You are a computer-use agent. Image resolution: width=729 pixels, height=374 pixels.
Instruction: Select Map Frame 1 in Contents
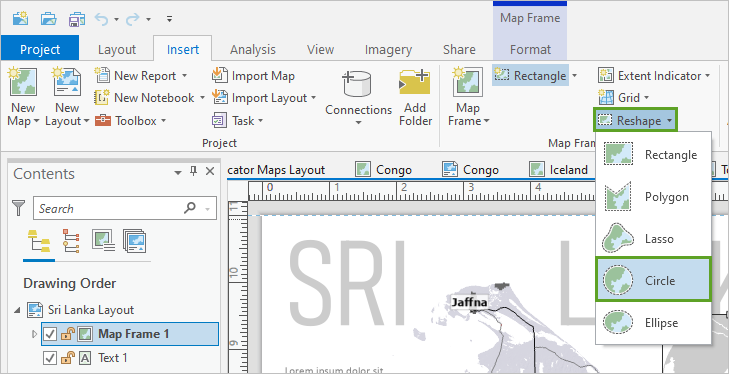tap(133, 334)
